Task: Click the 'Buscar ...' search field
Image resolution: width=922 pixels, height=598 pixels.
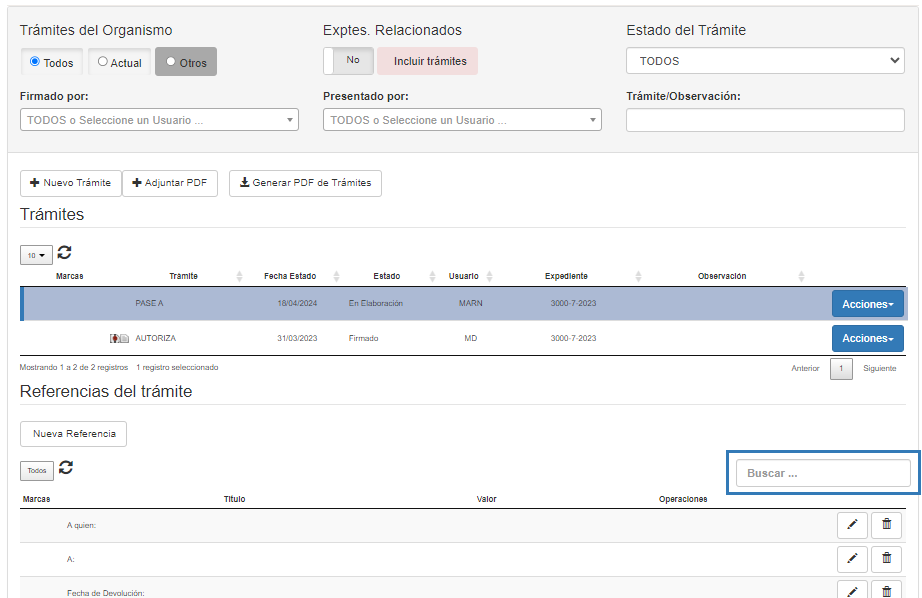Action: pyautogui.click(x=823, y=473)
